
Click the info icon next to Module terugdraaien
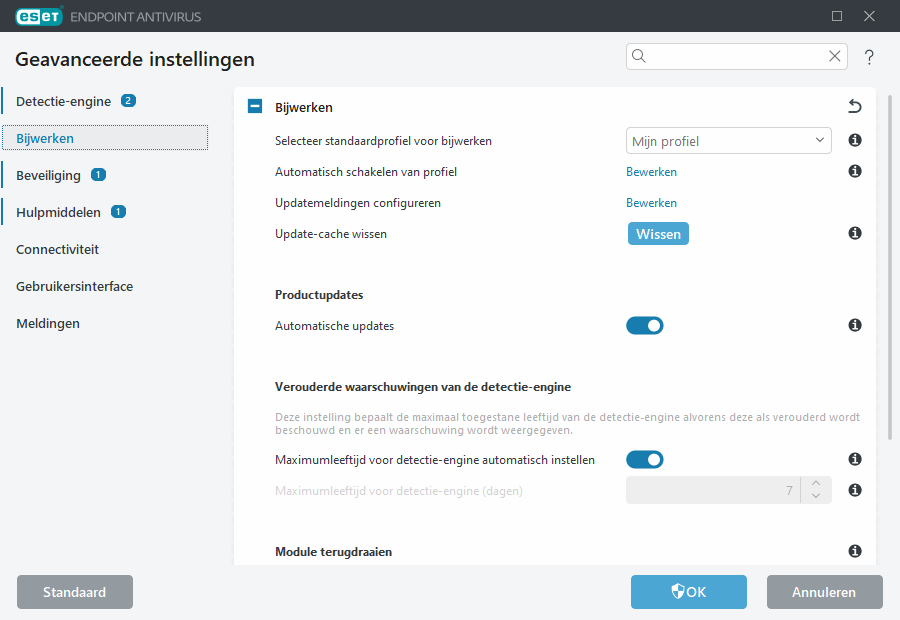coord(855,551)
